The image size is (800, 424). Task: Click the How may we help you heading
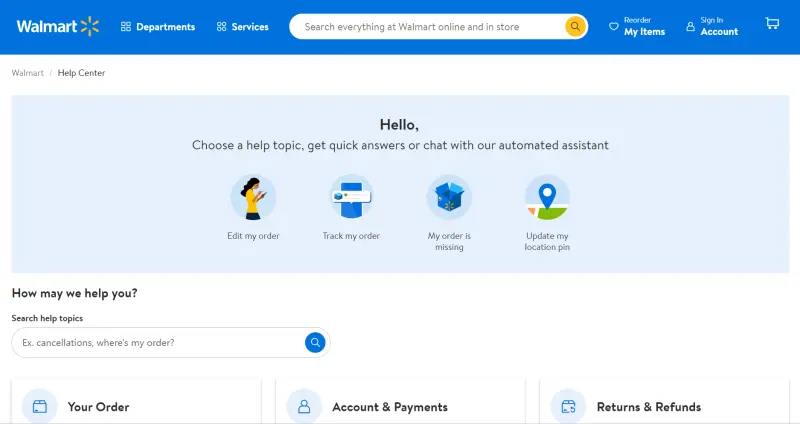click(74, 293)
